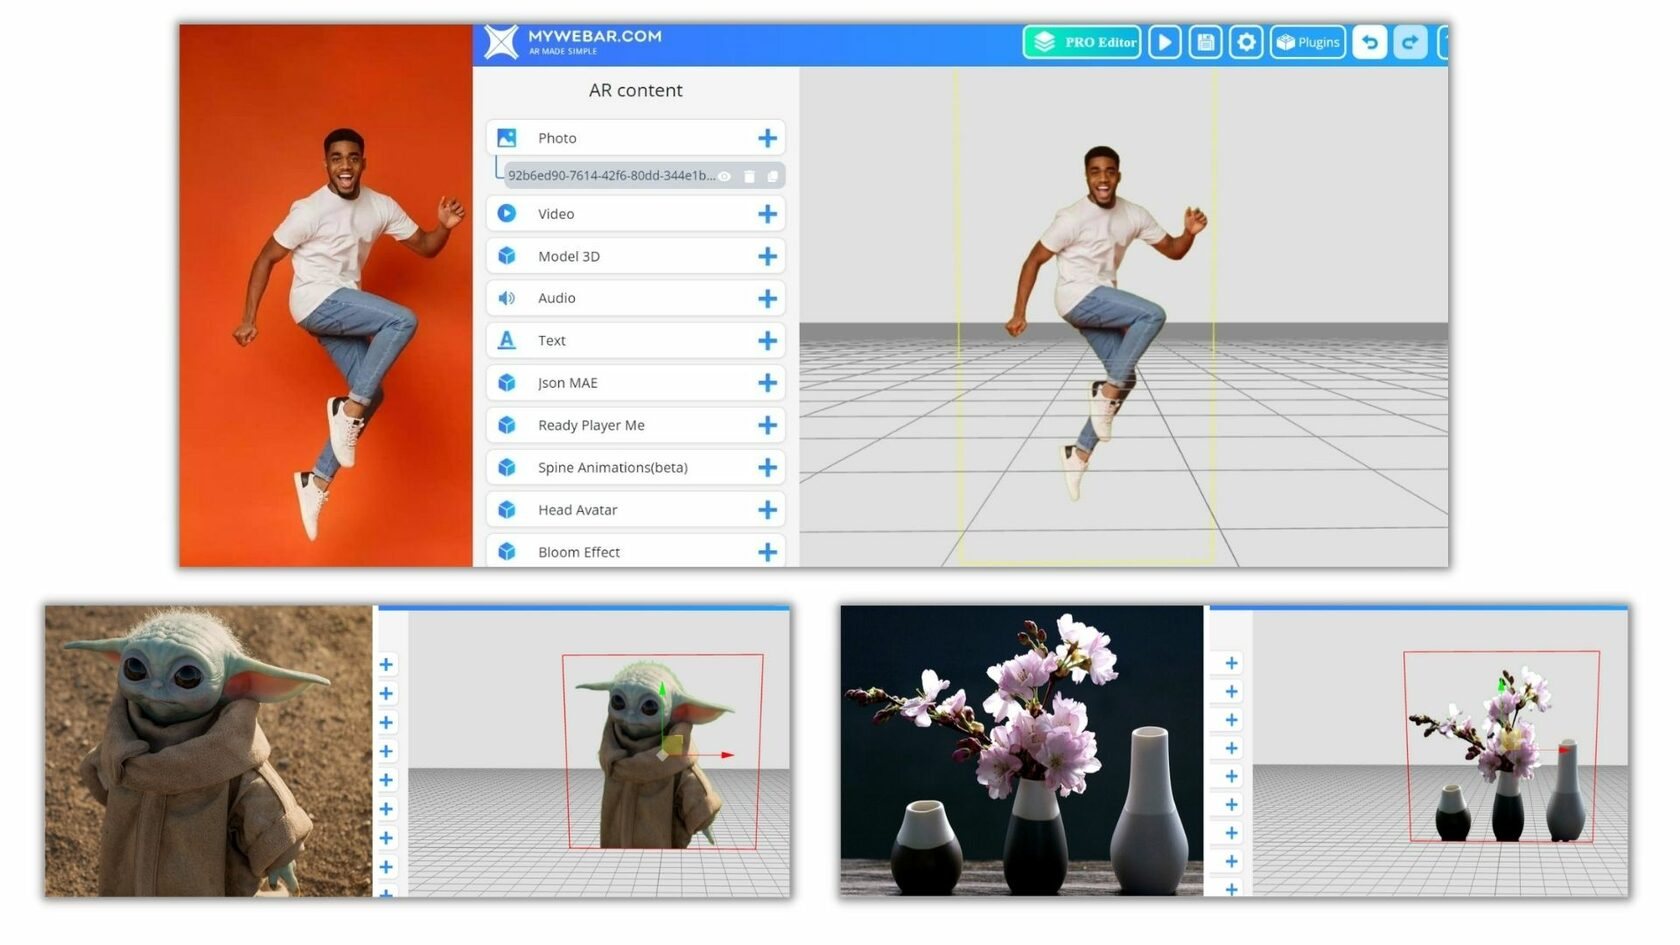1680x945 pixels.
Task: Click the play preview button in top toolbar
Action: (x=1164, y=42)
